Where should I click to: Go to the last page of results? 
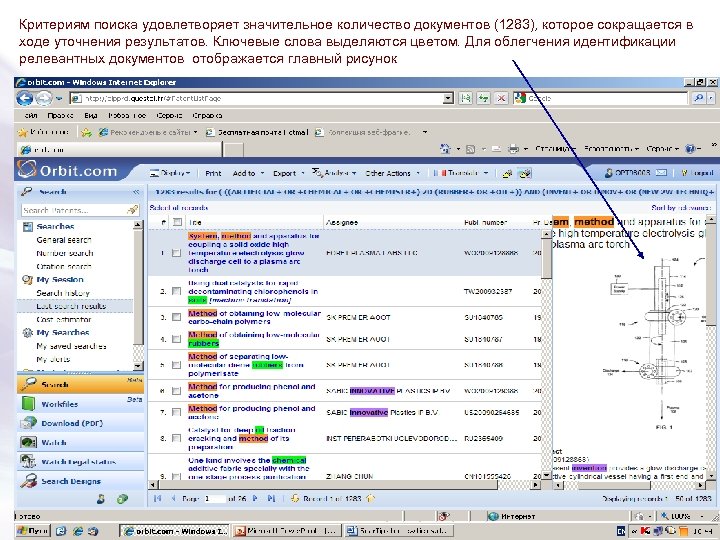[271, 498]
